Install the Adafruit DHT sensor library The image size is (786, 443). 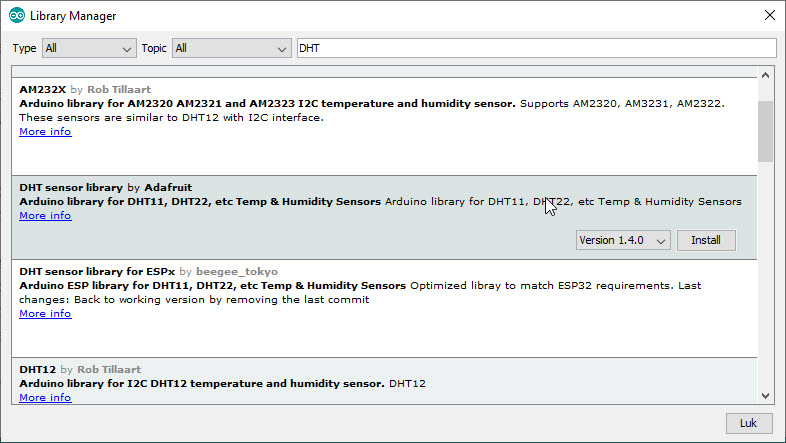pos(706,240)
